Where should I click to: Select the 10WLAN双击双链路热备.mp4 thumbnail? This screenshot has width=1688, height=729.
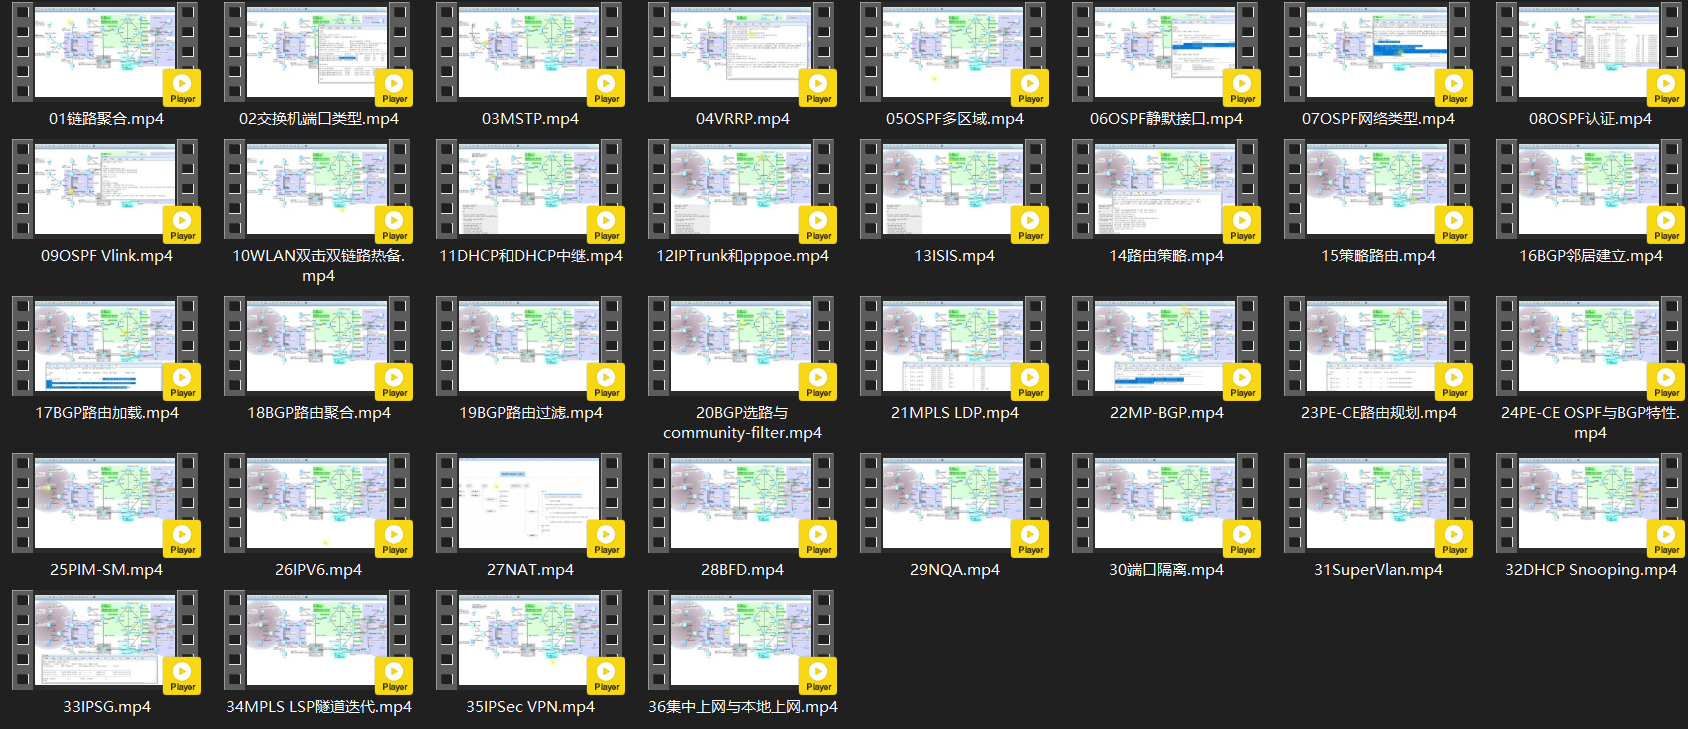(317, 189)
